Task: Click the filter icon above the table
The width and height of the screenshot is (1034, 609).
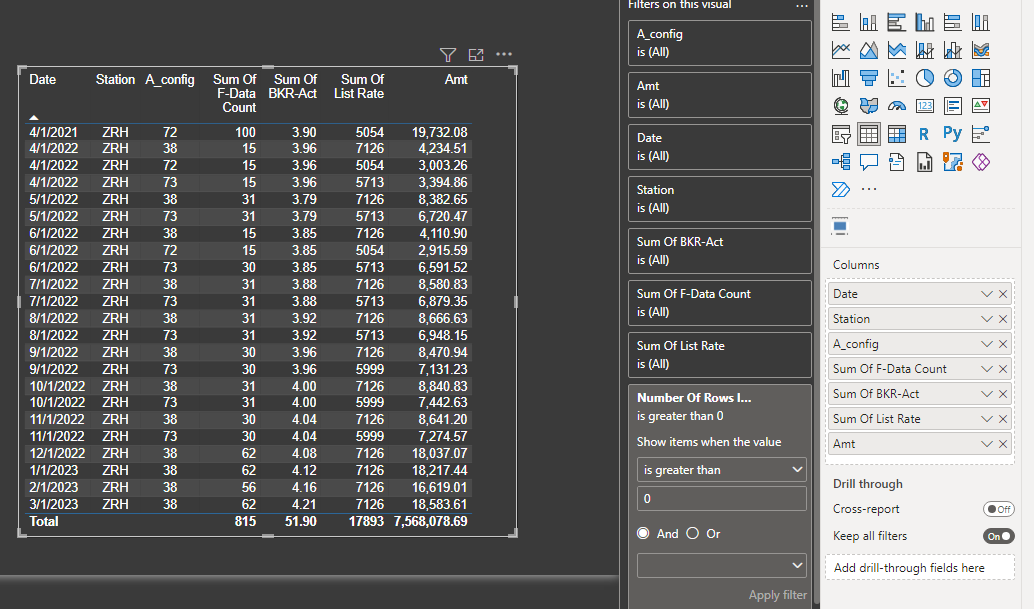Action: tap(448, 55)
